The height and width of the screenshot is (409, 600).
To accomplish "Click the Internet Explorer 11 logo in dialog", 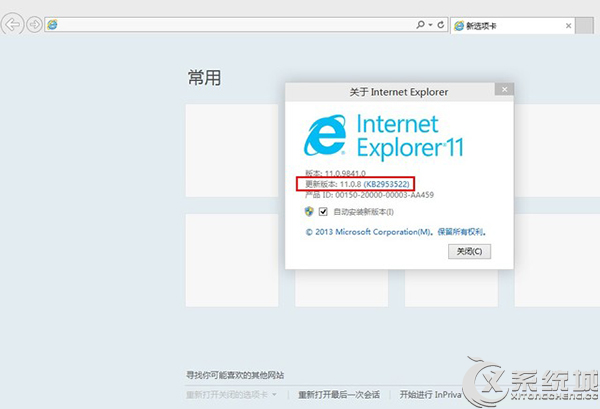I will point(383,136).
